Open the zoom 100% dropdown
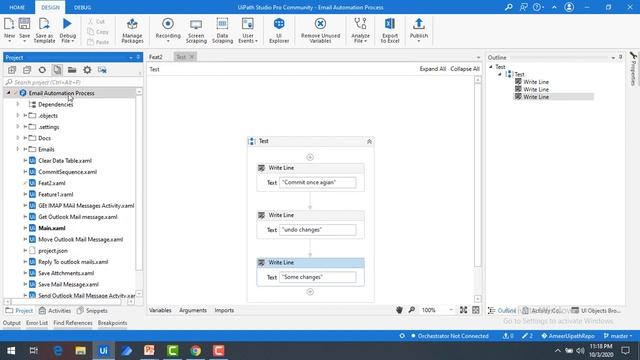640x360 pixels. [451, 310]
